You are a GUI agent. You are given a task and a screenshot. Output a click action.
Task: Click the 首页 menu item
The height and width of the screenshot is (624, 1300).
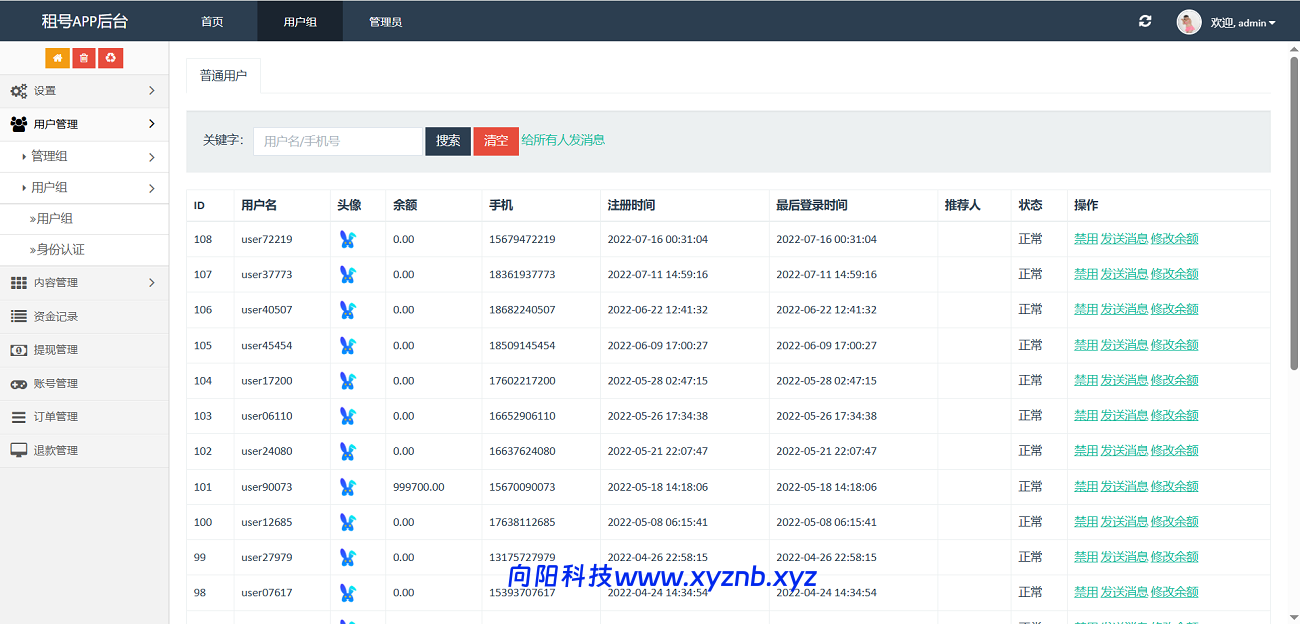[x=211, y=20]
